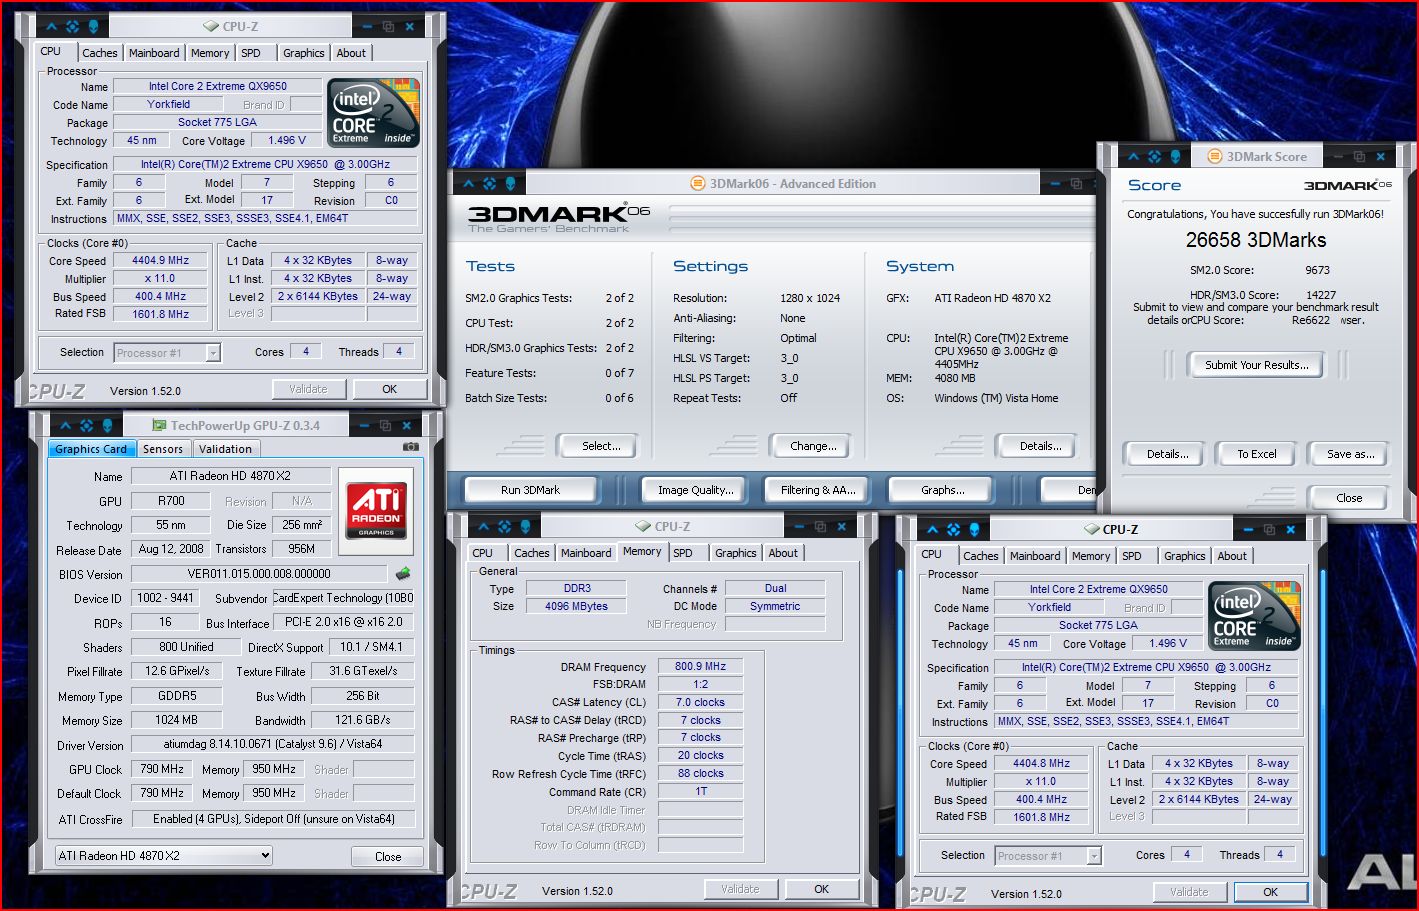Click the alien head icon in 3DMark06 Advanced Edition title bar

[x=511, y=183]
